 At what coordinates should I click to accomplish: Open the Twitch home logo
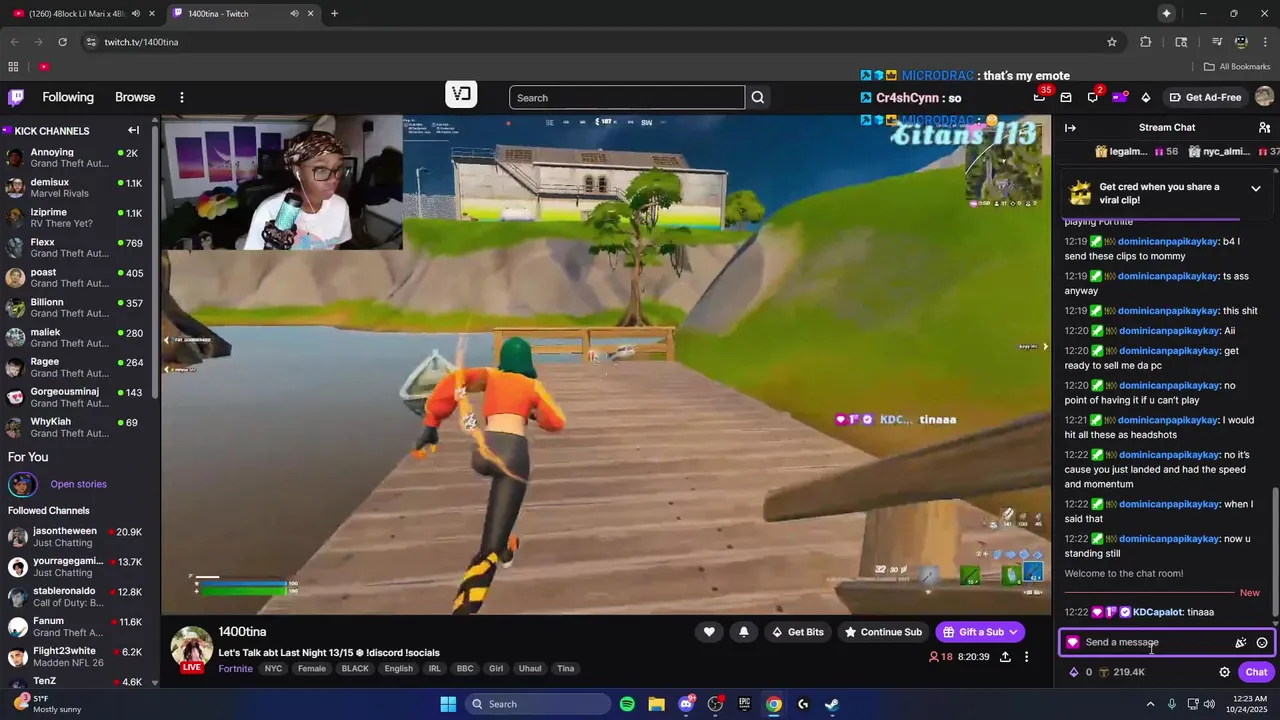(16, 97)
